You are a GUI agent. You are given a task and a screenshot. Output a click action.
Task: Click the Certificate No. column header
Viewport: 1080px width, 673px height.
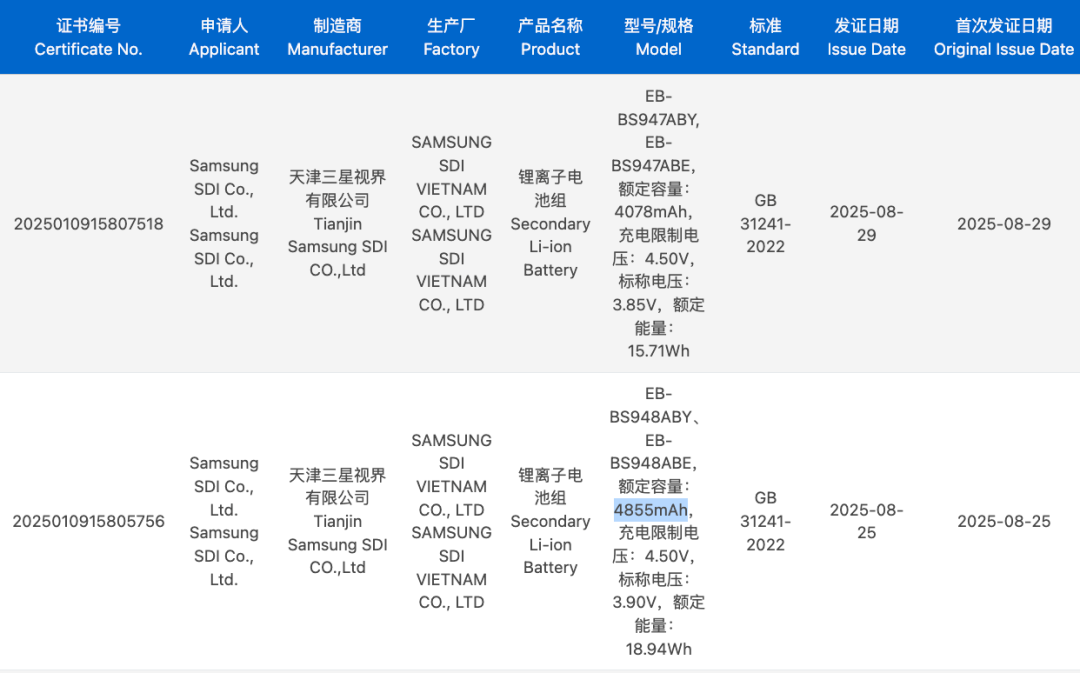coord(88,37)
